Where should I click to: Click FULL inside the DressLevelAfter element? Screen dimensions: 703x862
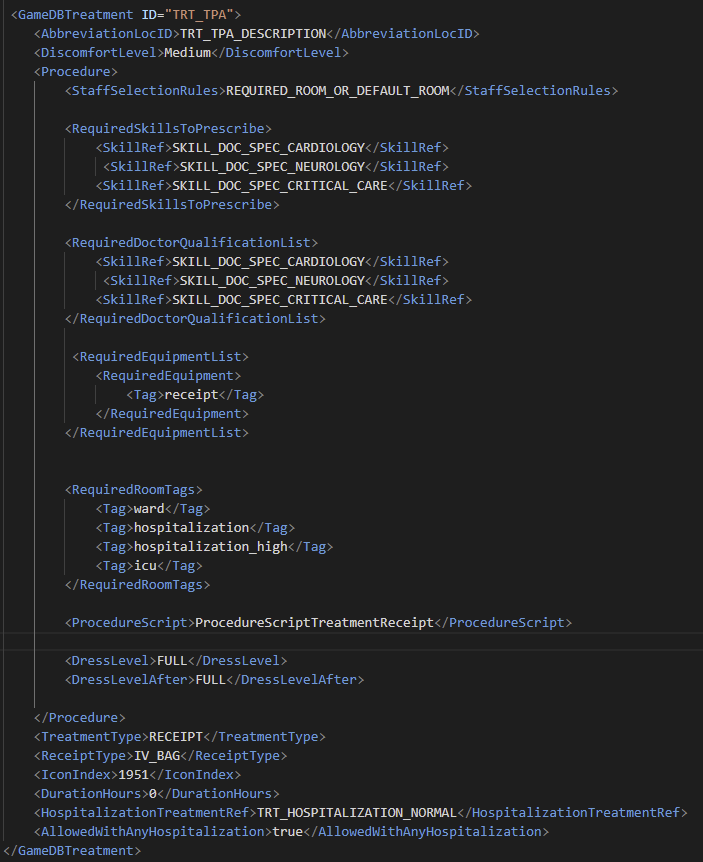click(x=211, y=679)
